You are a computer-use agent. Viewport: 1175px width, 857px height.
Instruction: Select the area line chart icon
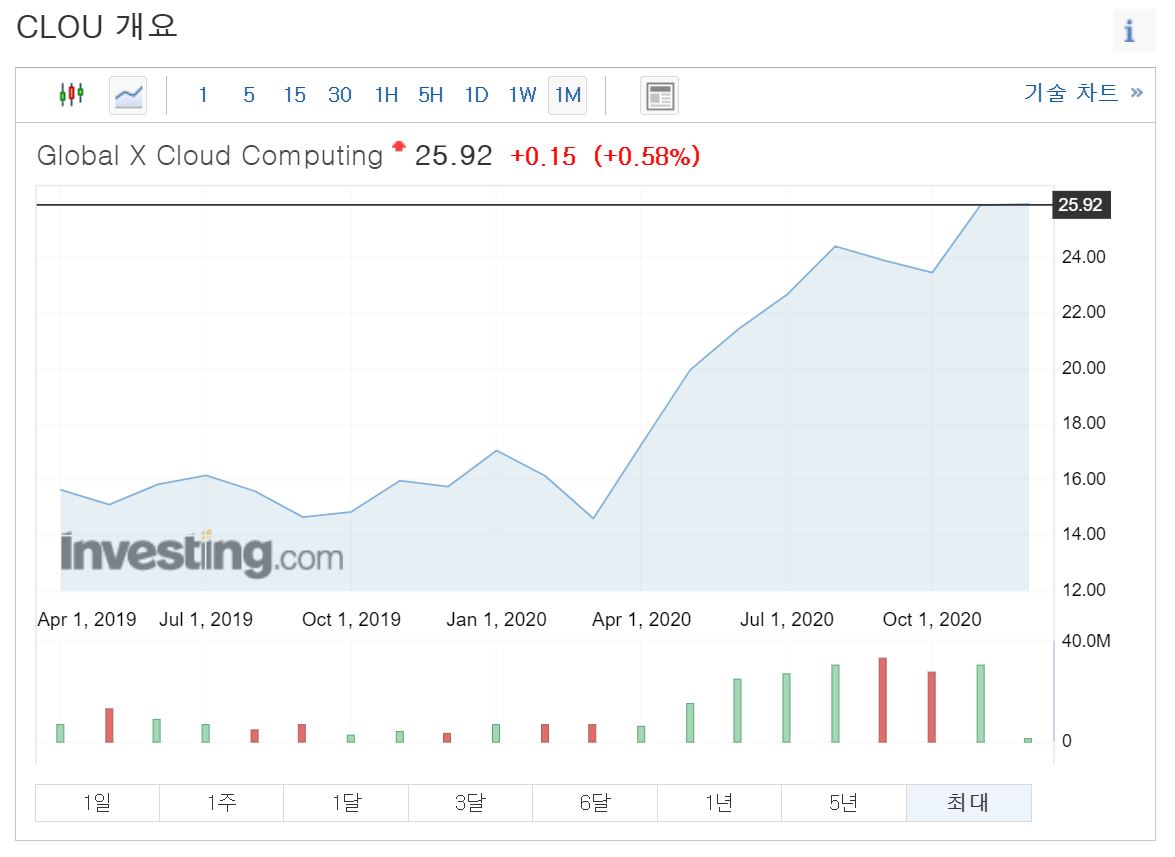(x=128, y=95)
